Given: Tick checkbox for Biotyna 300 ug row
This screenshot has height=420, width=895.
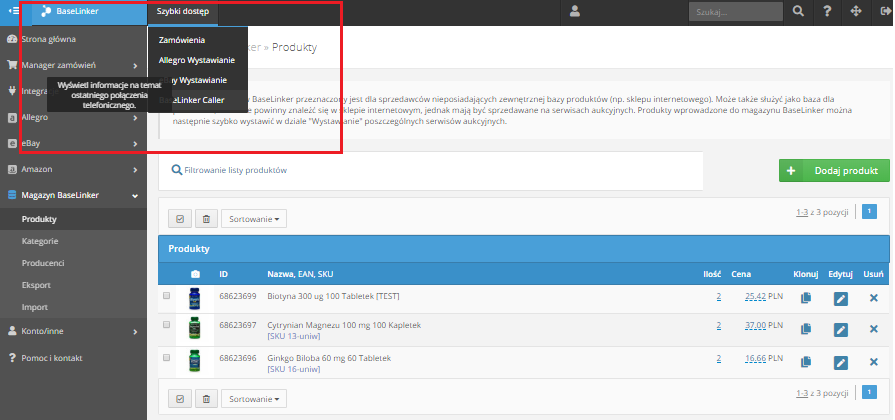Looking at the screenshot, I should click(166, 296).
